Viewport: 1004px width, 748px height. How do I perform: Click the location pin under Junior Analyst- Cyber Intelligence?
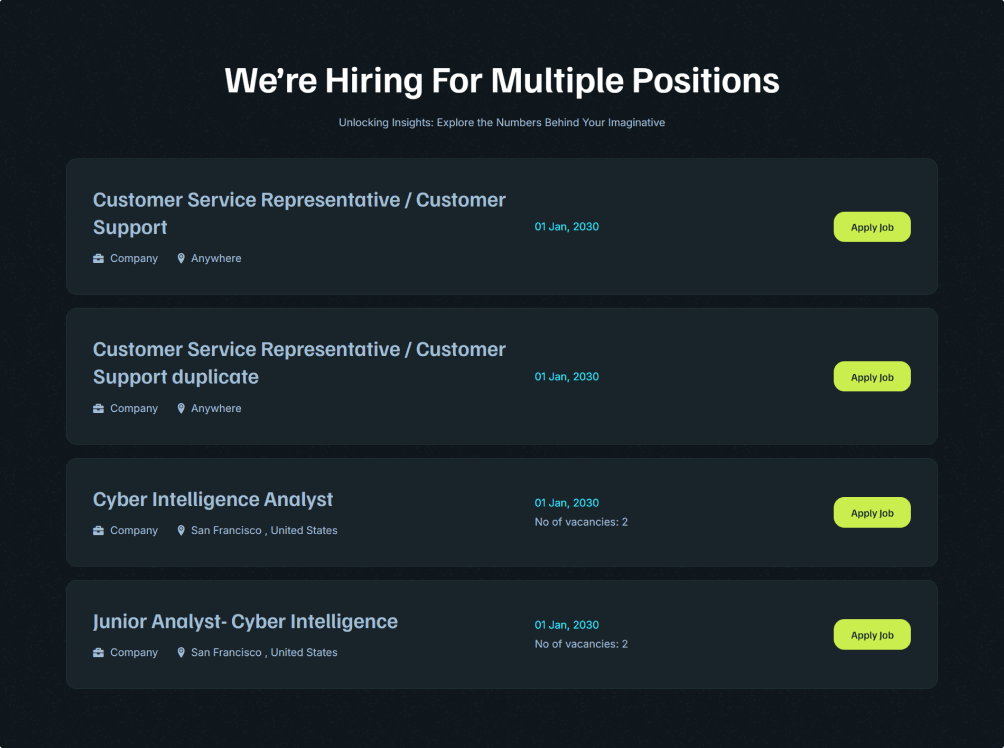pos(181,653)
